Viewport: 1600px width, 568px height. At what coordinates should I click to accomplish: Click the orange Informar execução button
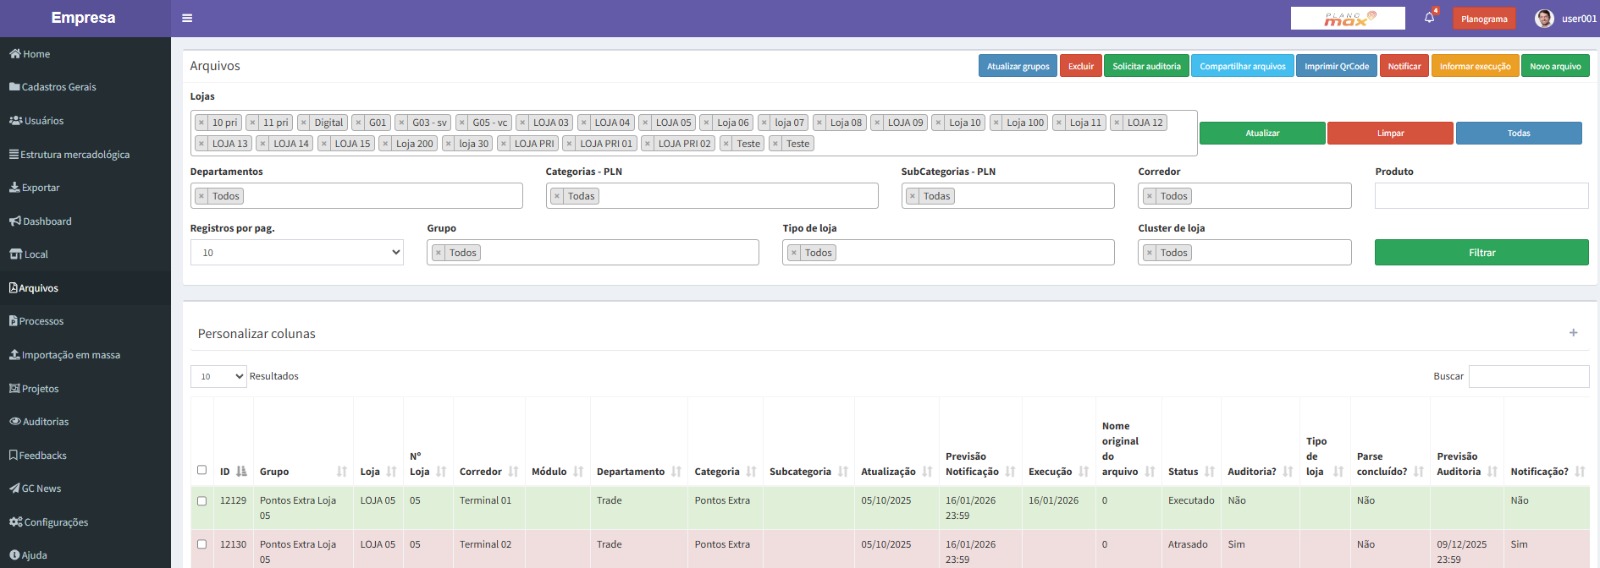[x=1475, y=66]
